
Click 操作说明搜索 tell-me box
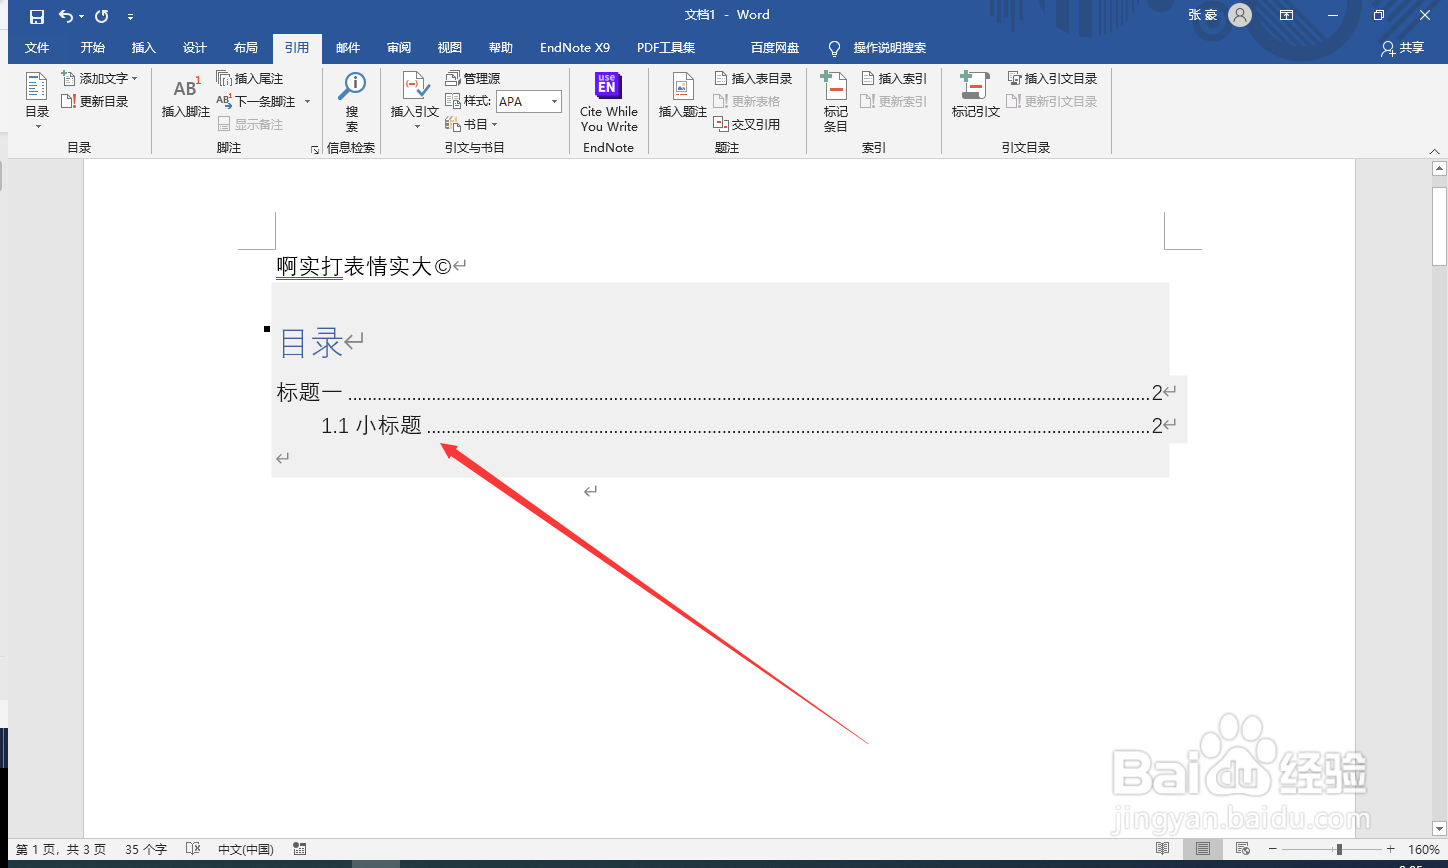click(x=878, y=48)
